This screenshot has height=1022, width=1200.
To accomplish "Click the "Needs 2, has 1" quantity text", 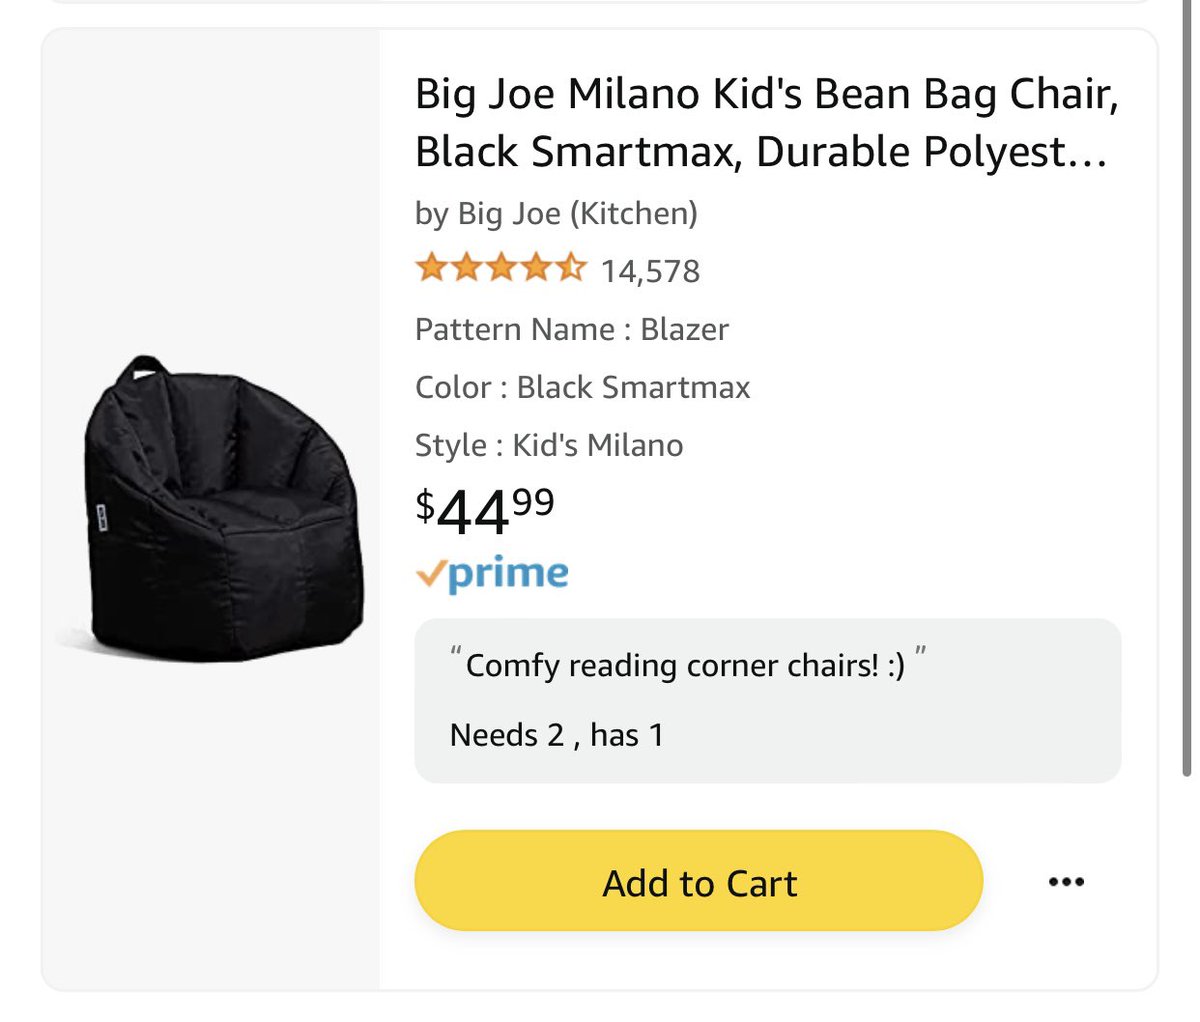I will point(556,735).
